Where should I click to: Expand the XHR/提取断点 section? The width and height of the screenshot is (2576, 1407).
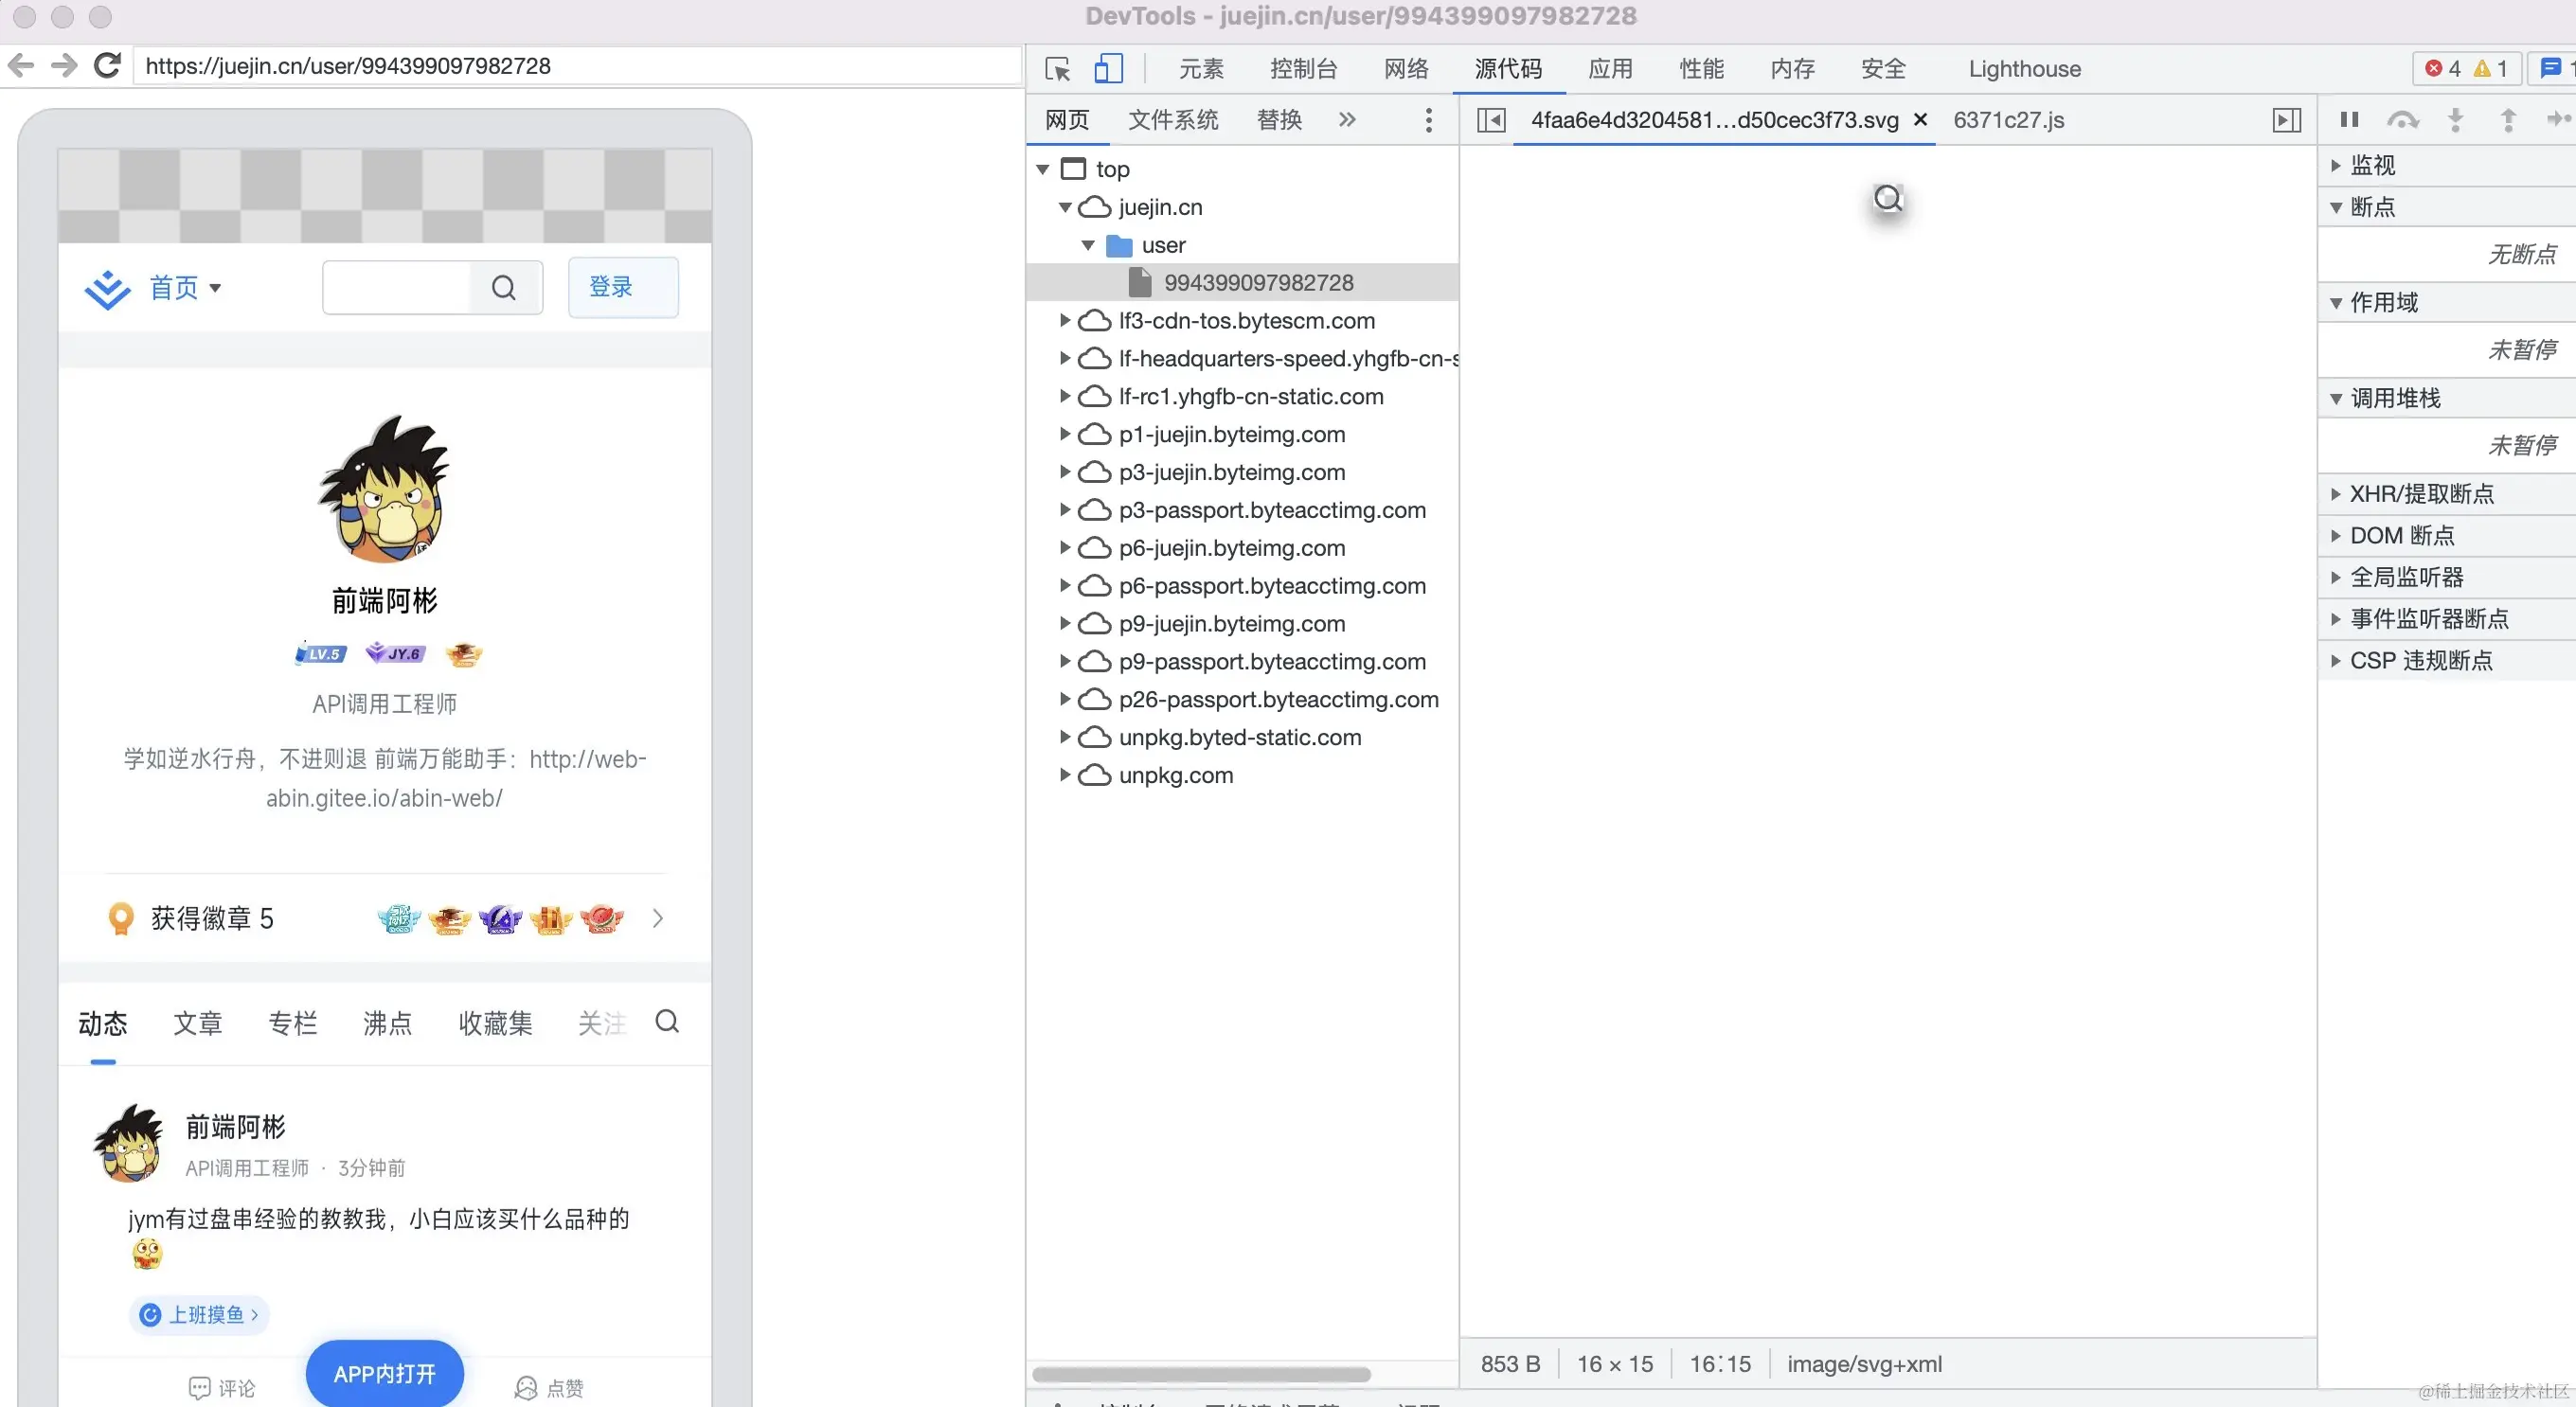tap(2335, 494)
